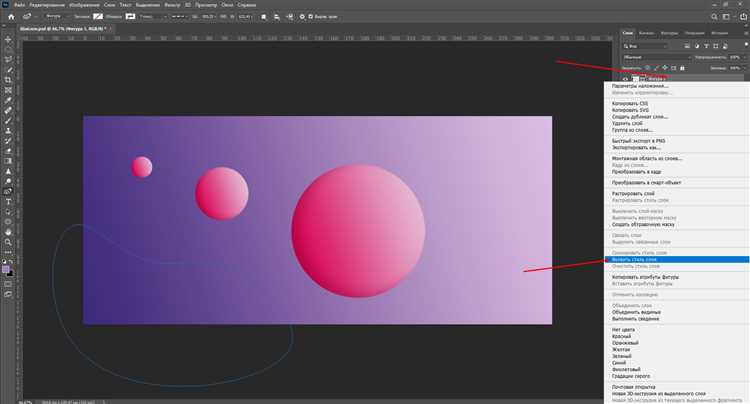Viewport: 750px width, 404px height.
Task: Select the Gradient tool
Action: (x=8, y=161)
